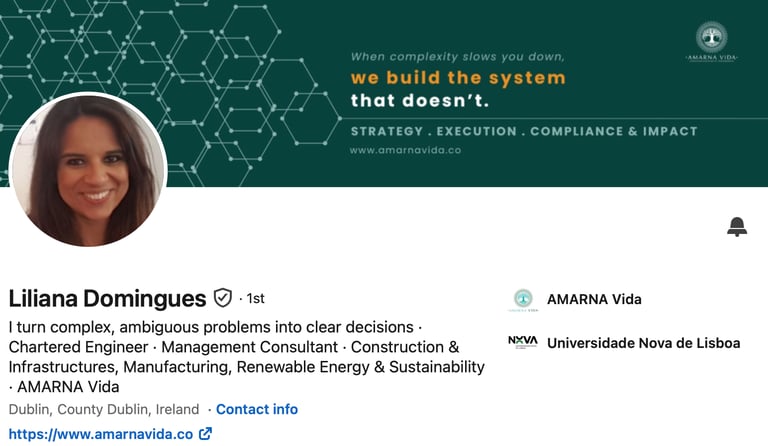Open the circular profile photo

[88, 169]
